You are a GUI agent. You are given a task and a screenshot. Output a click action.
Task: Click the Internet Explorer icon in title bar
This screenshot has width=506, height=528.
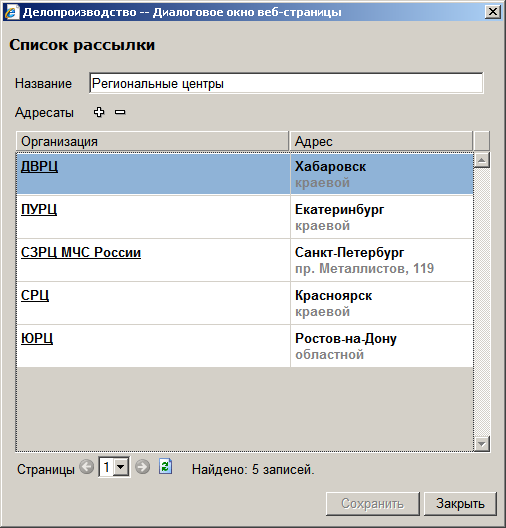(11, 12)
